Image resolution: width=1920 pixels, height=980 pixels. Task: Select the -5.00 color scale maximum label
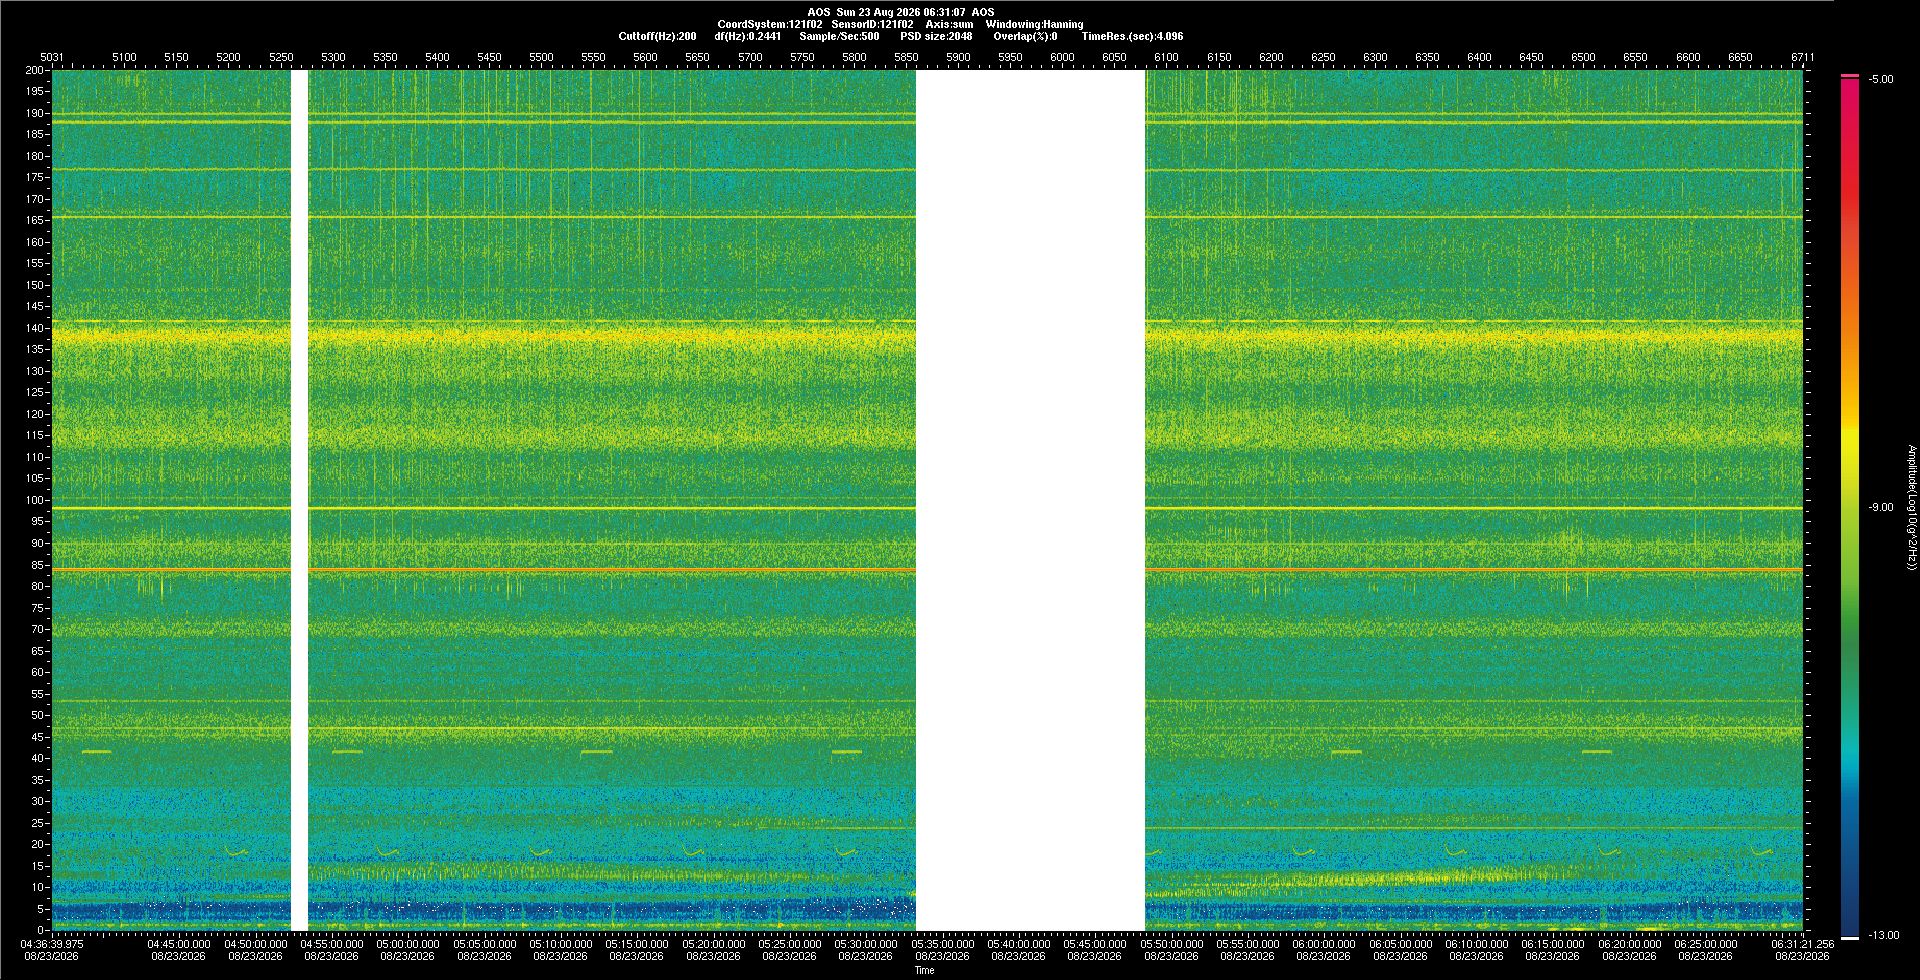tap(1881, 79)
